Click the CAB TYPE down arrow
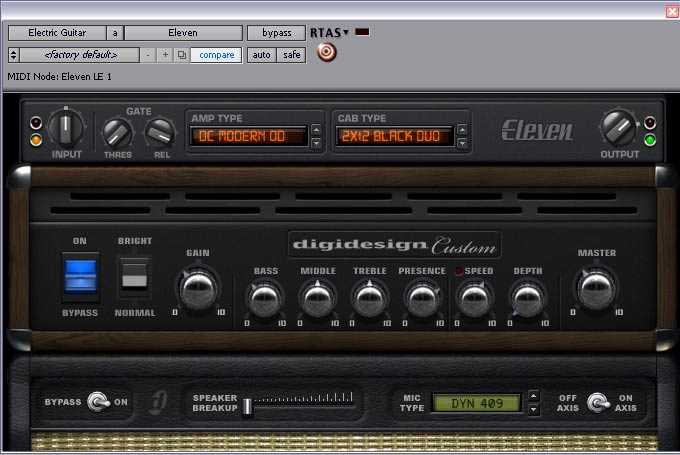680x455 pixels. (x=462, y=143)
